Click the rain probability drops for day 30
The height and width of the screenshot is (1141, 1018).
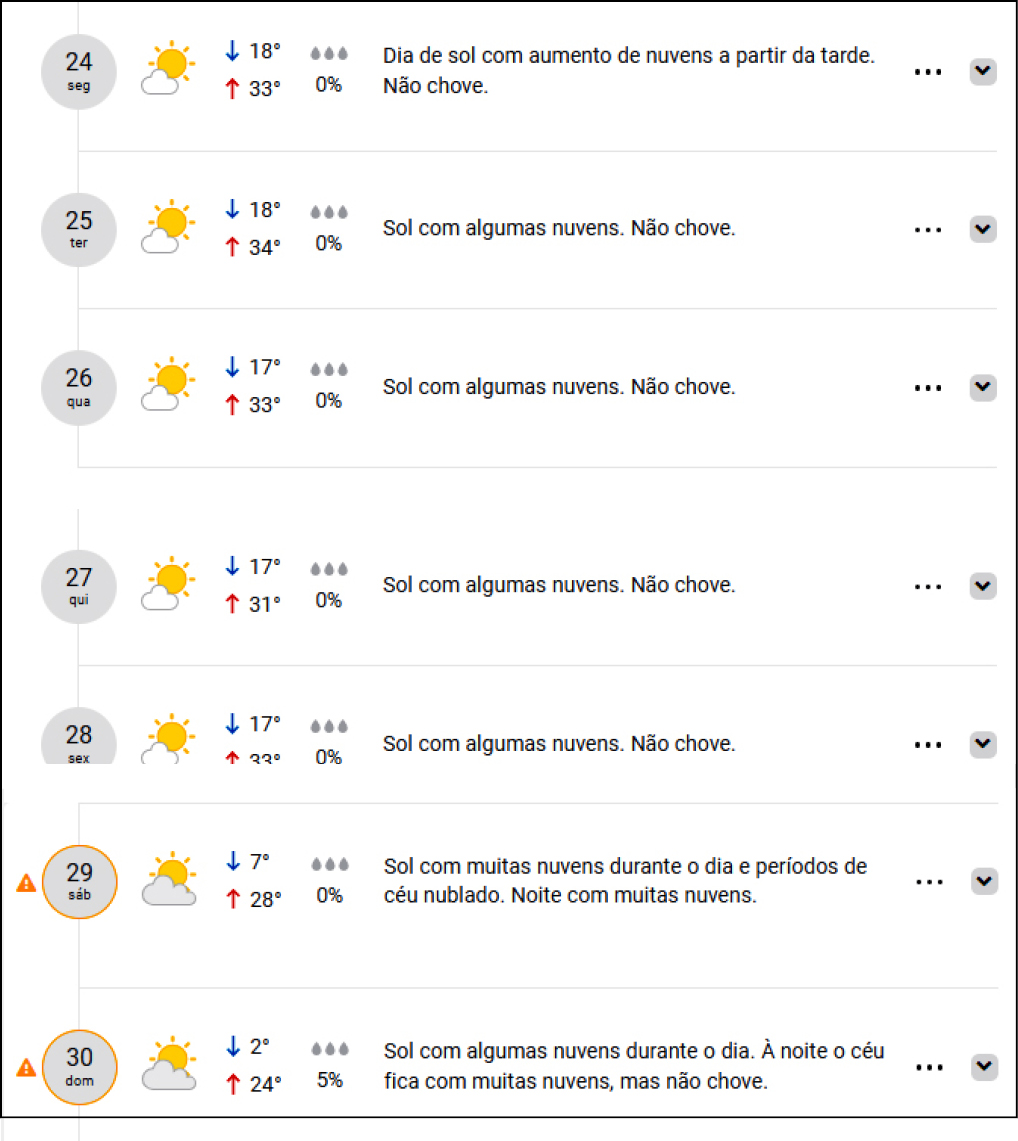(329, 1049)
